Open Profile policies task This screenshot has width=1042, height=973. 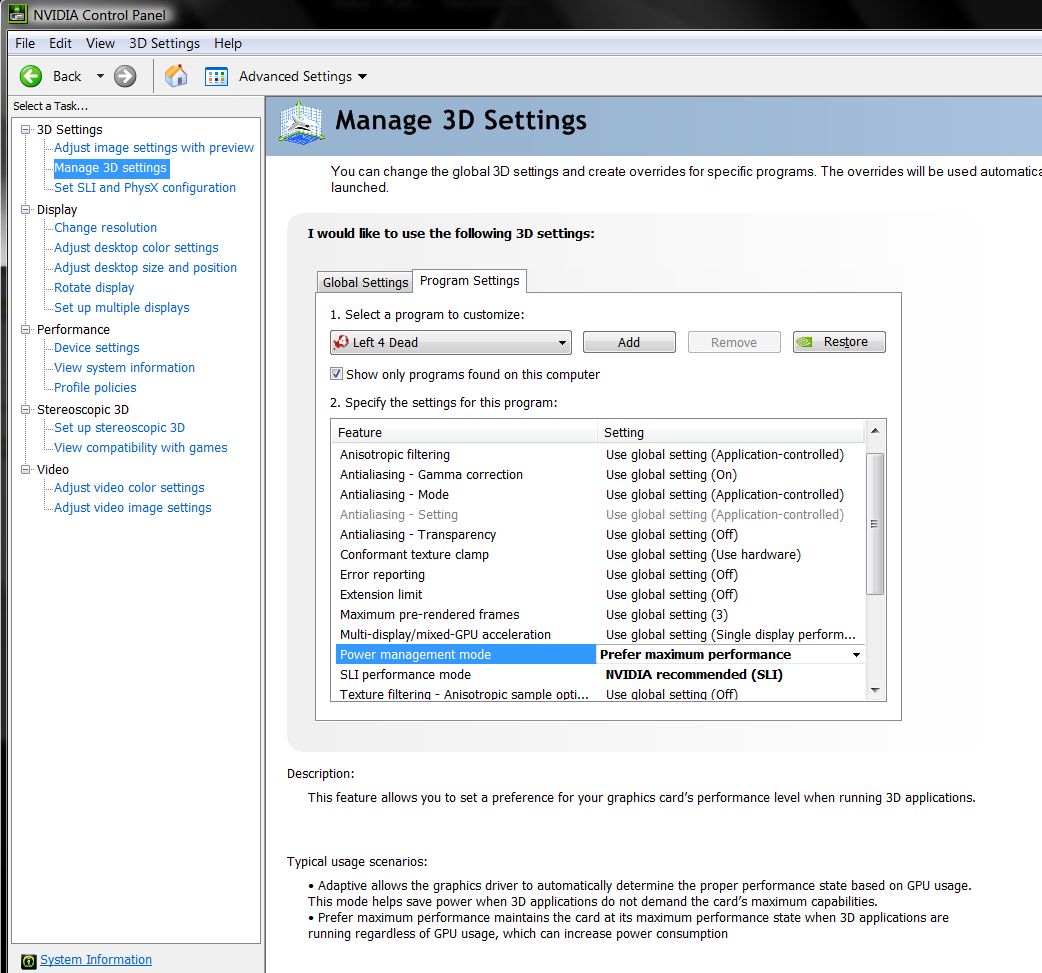click(95, 387)
